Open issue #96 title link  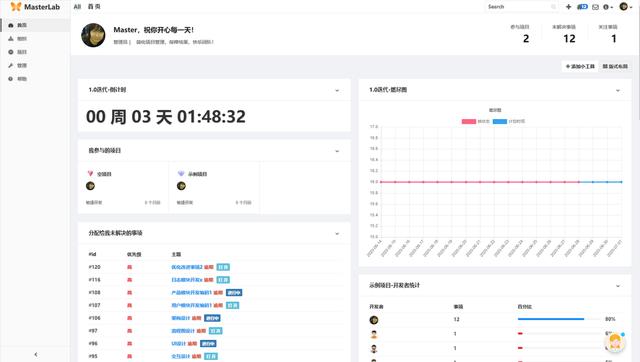coord(178,344)
